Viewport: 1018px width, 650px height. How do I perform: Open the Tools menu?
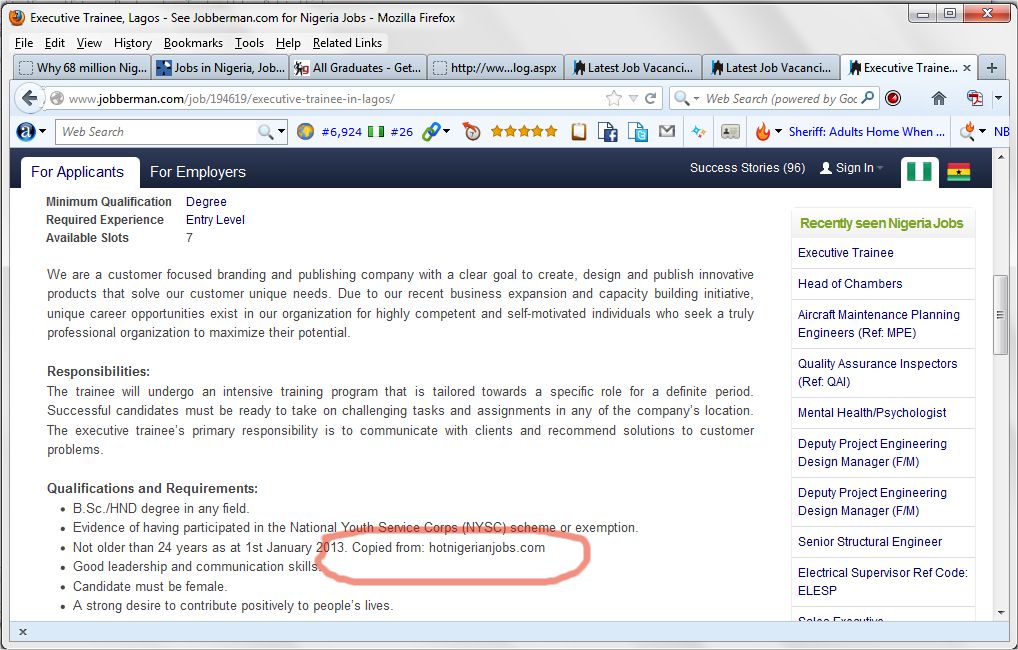coord(249,43)
